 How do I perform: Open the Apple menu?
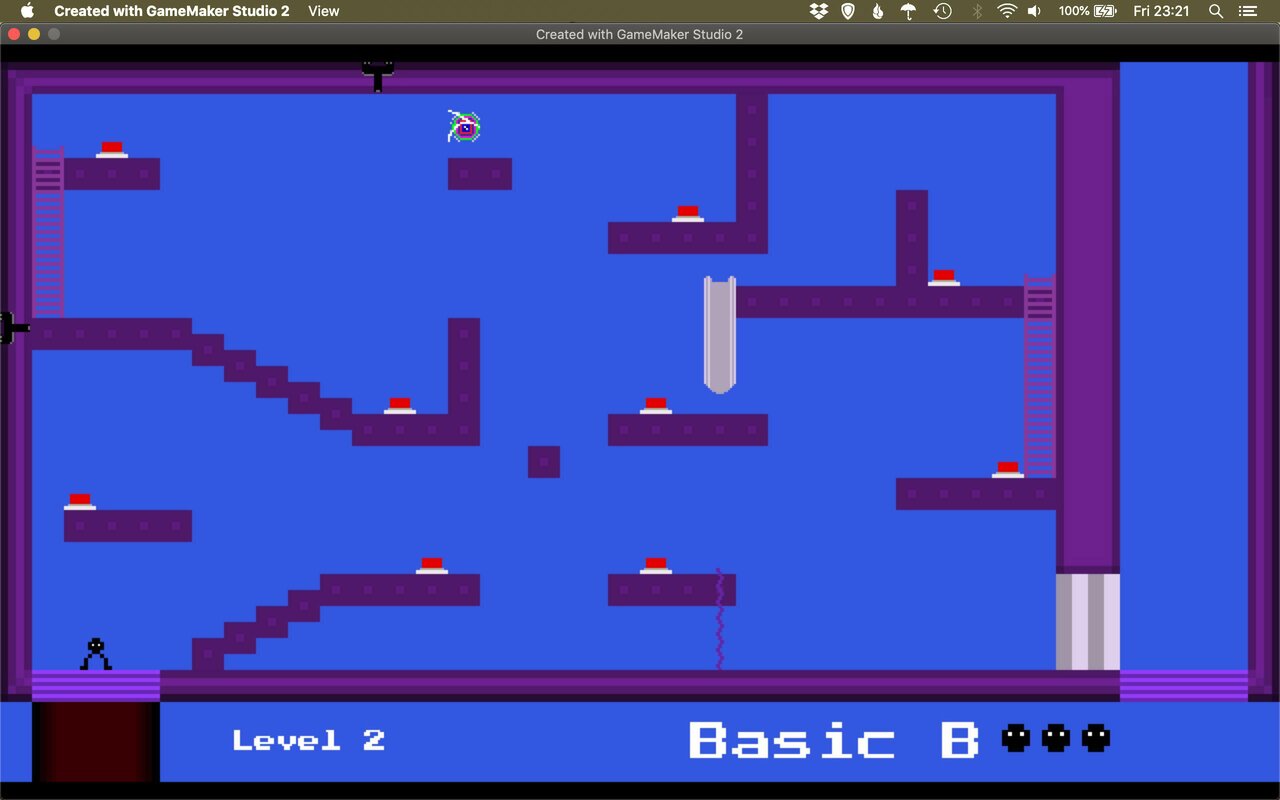pos(27,11)
